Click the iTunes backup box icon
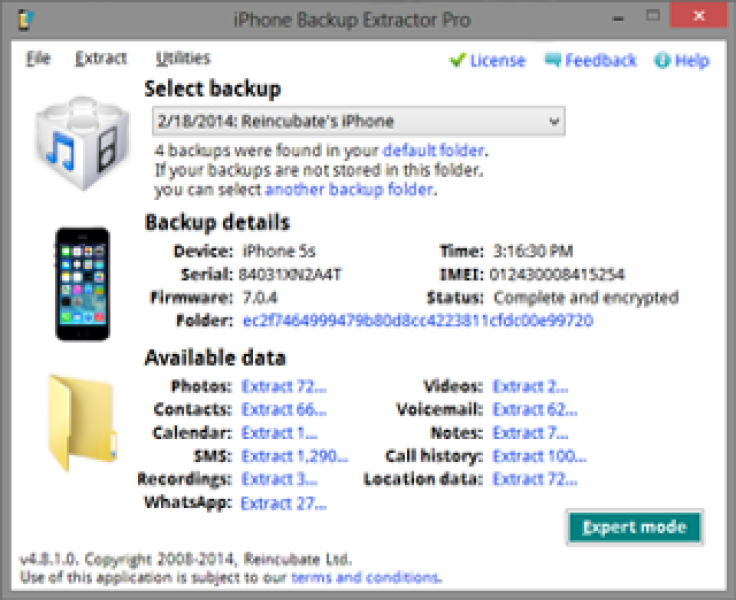The height and width of the screenshot is (600, 736). pyautogui.click(x=83, y=143)
